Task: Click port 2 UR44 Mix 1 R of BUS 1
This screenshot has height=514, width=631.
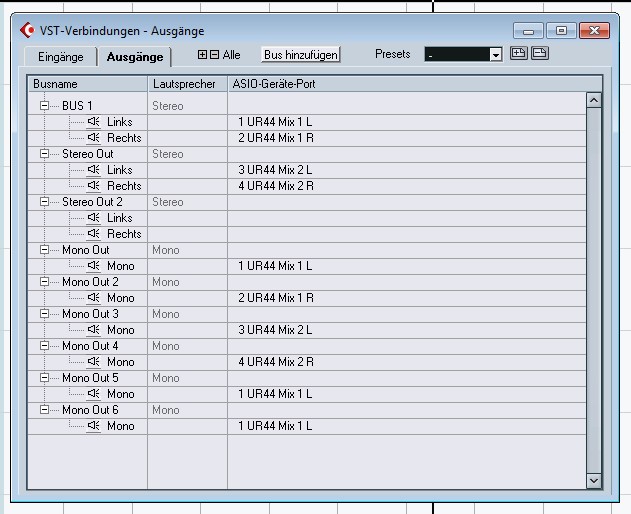Action: coord(276,138)
